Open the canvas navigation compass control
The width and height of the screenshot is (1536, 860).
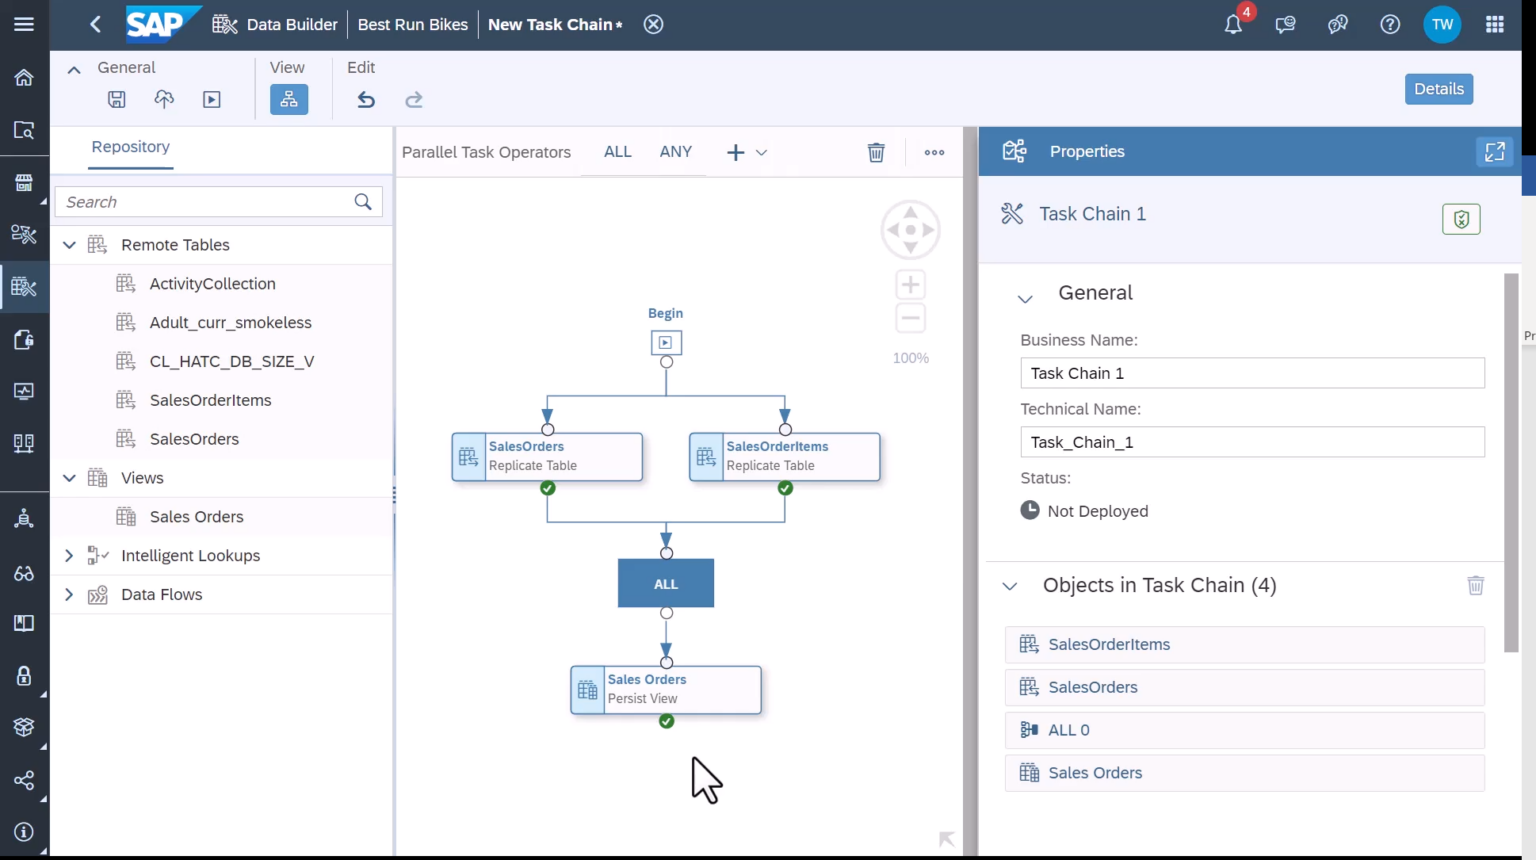(x=909, y=229)
